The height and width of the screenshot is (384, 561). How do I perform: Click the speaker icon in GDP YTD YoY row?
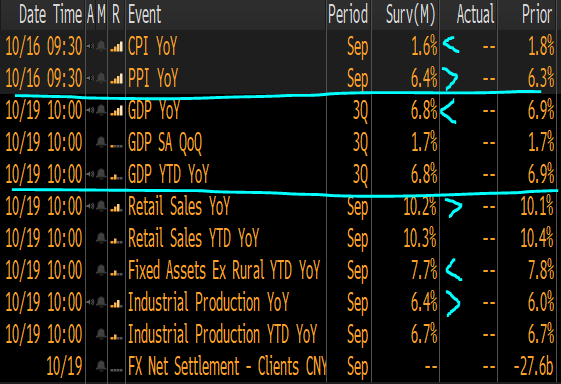tap(91, 174)
